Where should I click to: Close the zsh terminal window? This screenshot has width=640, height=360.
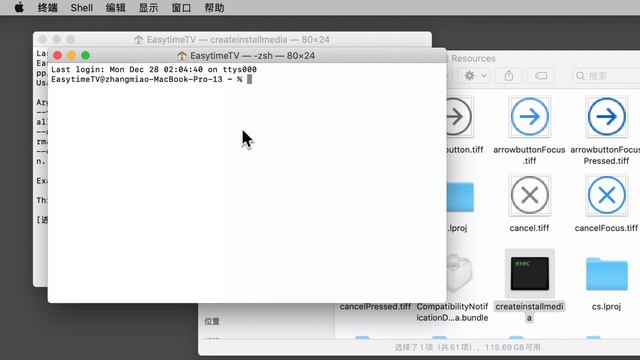(x=58, y=56)
